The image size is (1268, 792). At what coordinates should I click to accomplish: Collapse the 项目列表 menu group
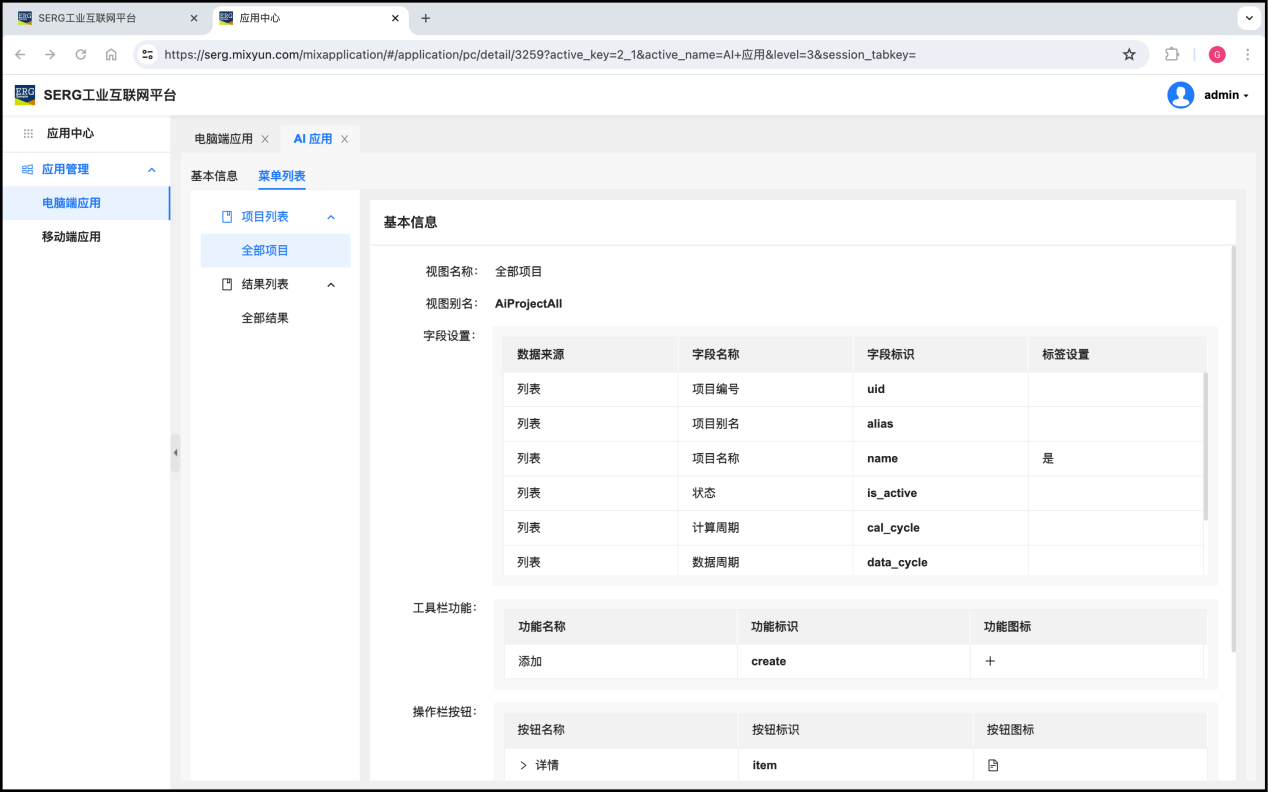[x=331, y=217]
